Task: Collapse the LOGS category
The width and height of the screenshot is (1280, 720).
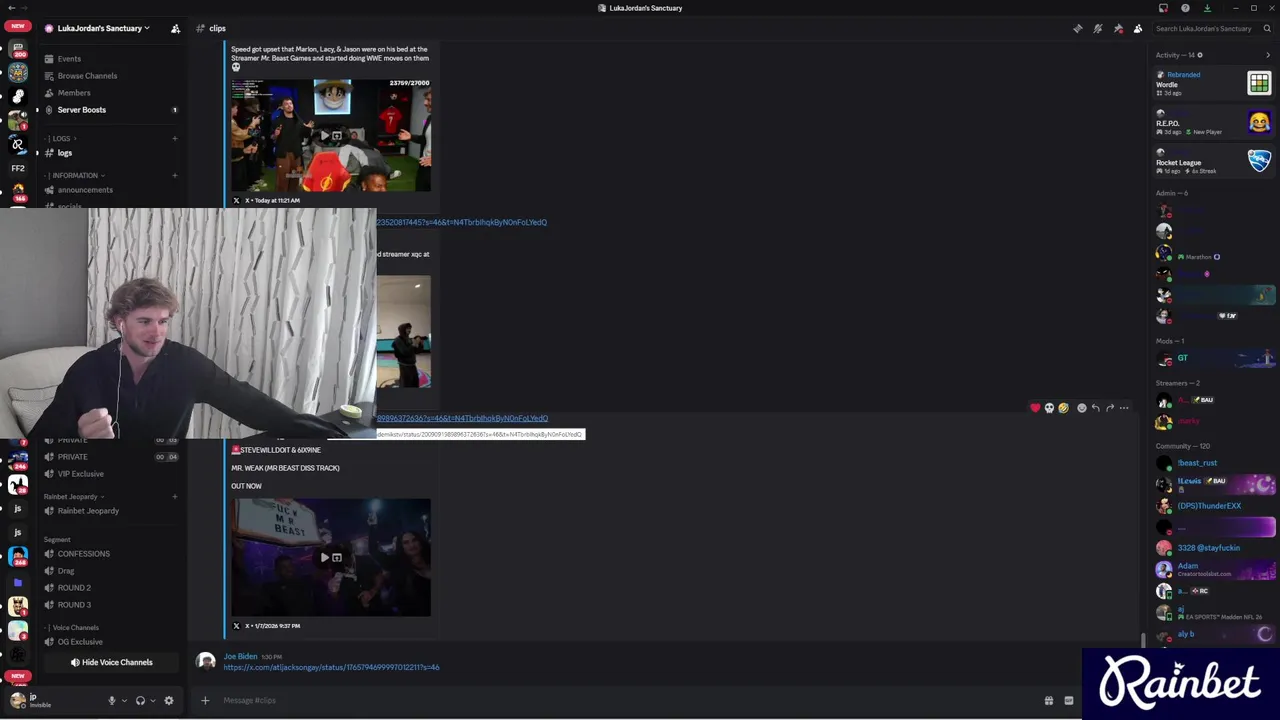Action: point(62,138)
